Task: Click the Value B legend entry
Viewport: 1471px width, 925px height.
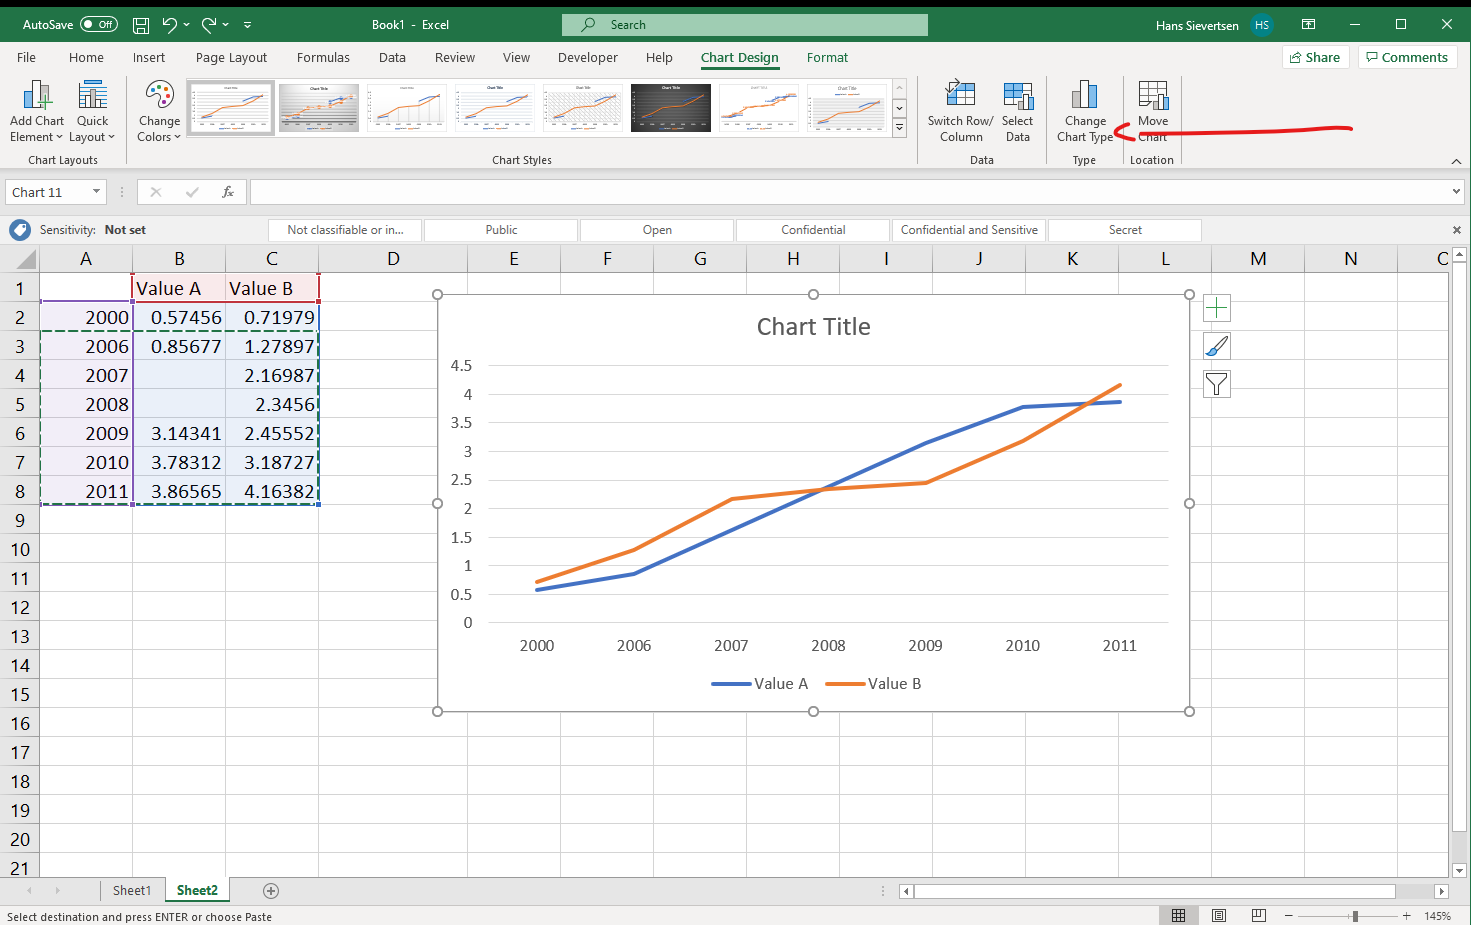Action: (x=873, y=684)
